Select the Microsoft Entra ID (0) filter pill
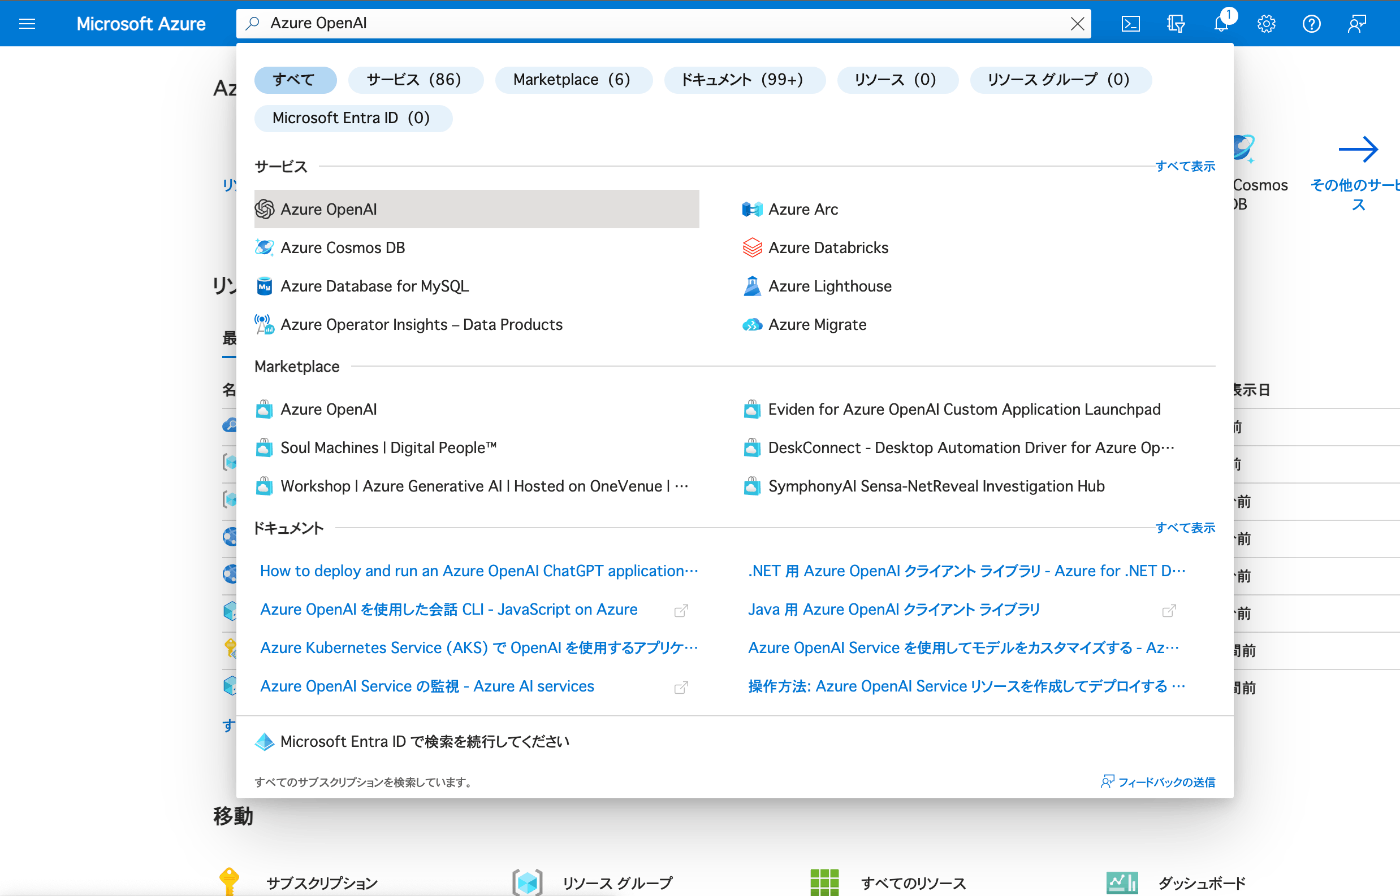Viewport: 1400px width, 896px height. click(352, 118)
